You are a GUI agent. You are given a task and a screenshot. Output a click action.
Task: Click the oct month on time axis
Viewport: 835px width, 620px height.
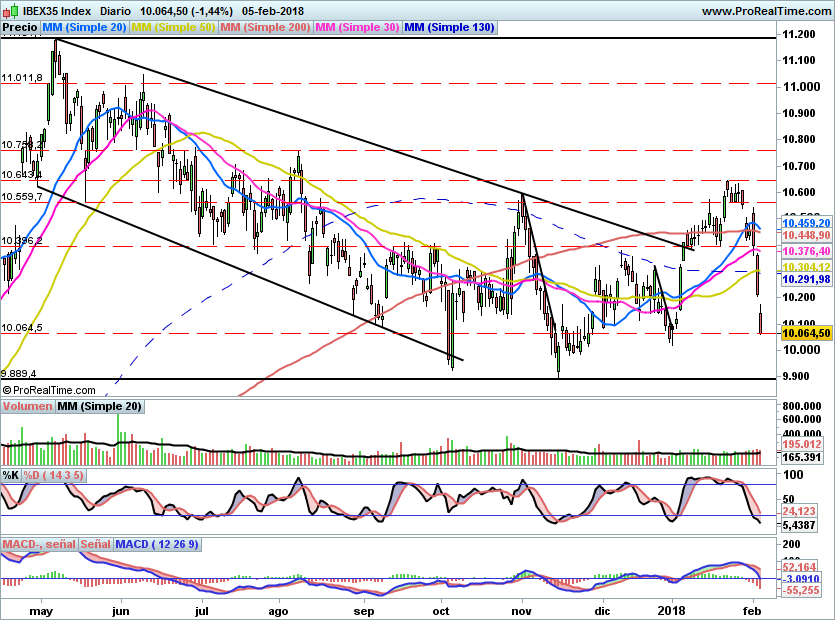coord(441,611)
